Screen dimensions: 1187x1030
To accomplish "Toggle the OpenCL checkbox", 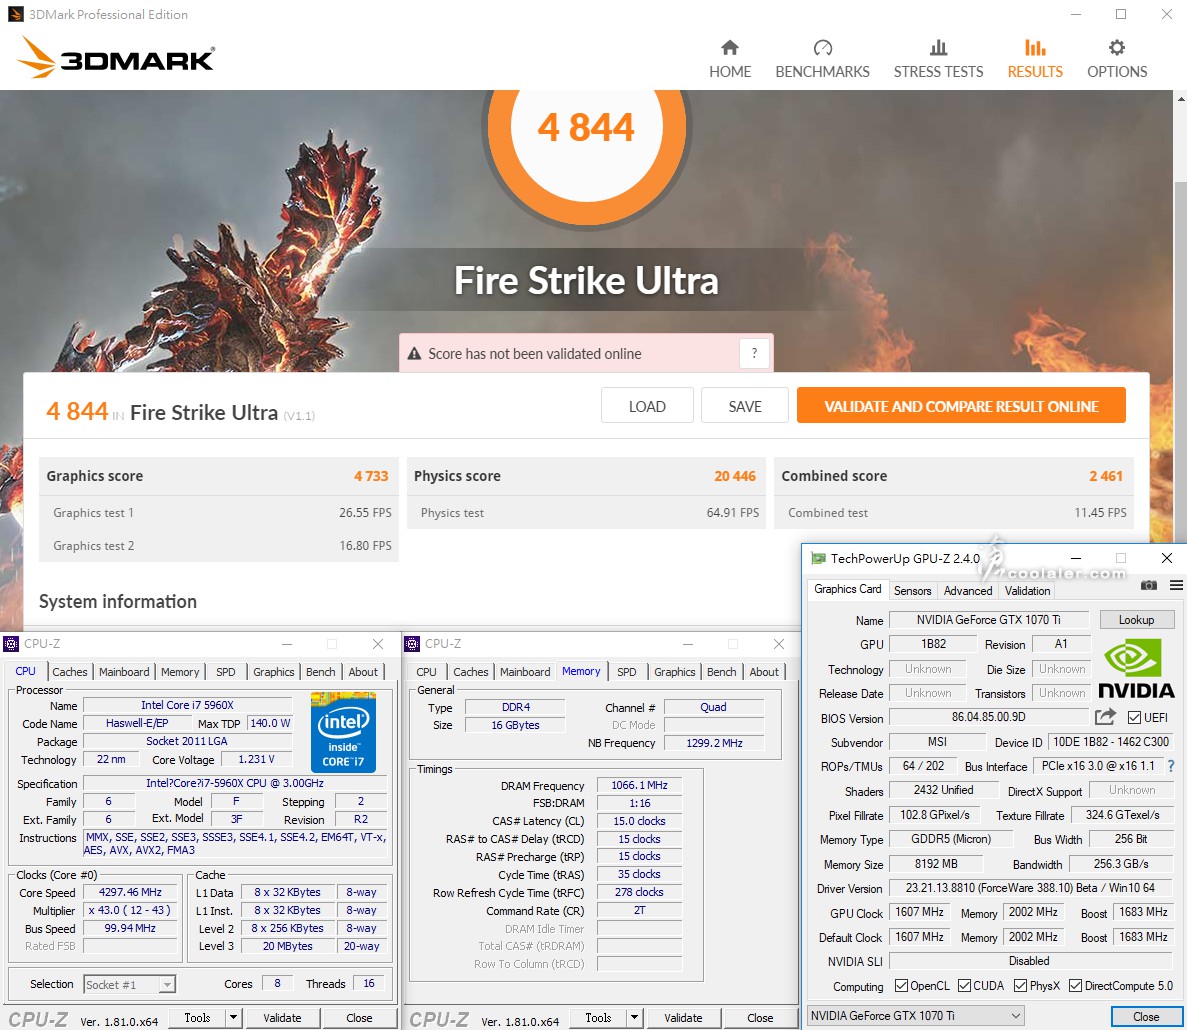I will 901,985.
